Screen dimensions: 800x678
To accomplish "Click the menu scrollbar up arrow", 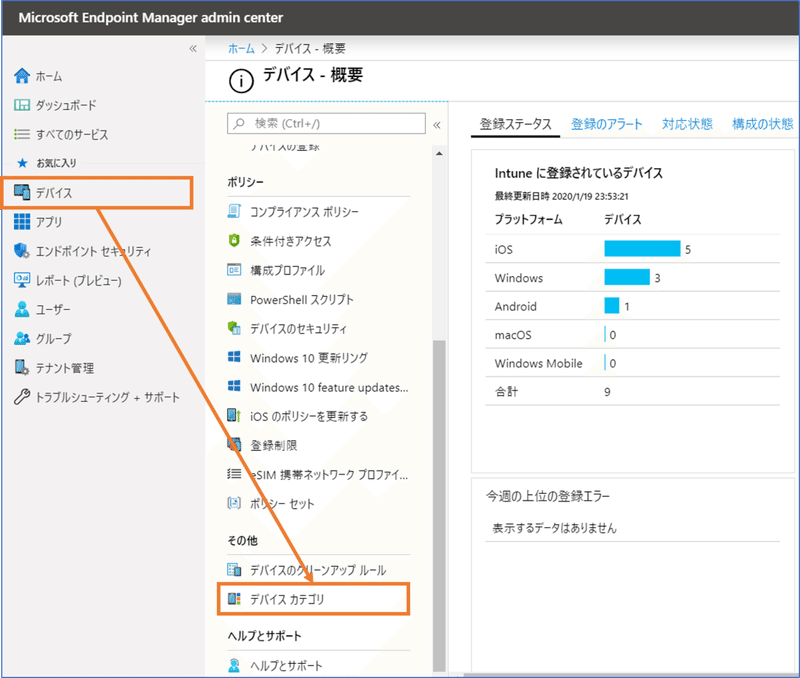I will [x=439, y=154].
